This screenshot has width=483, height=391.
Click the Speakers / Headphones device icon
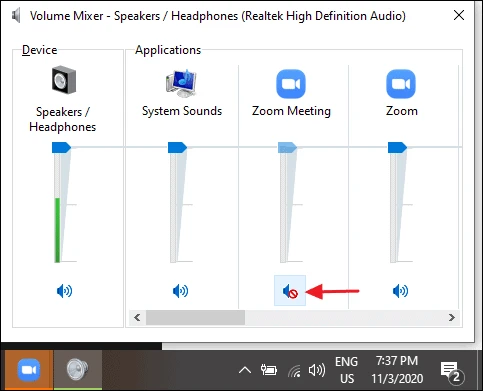point(64,79)
